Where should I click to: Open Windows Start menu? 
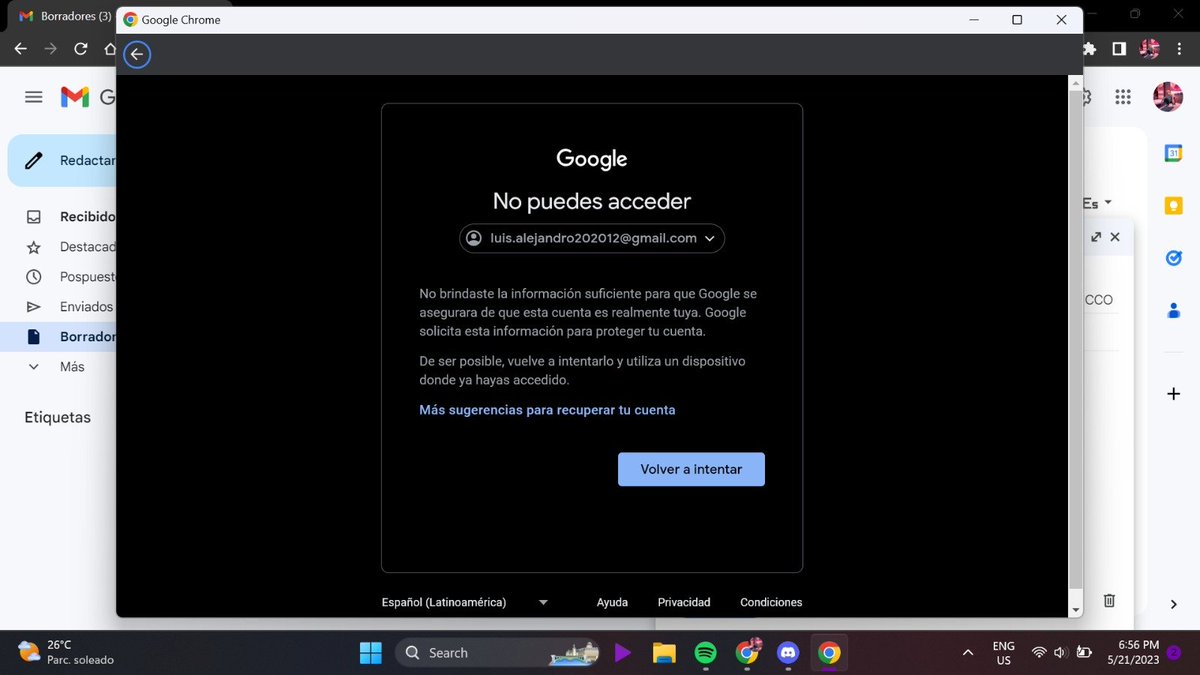point(371,653)
